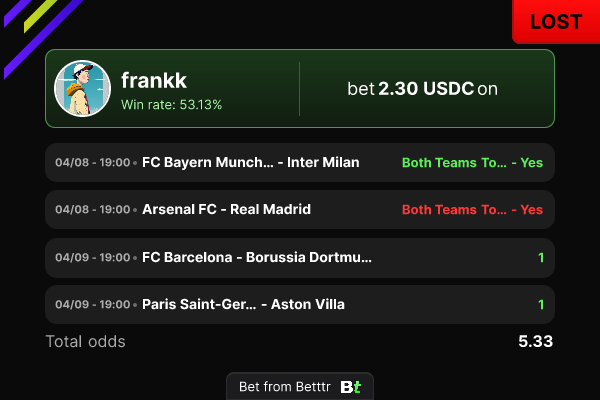Open Arsenal FC - Real Madrid match
This screenshot has height=400, width=600.
point(226,209)
